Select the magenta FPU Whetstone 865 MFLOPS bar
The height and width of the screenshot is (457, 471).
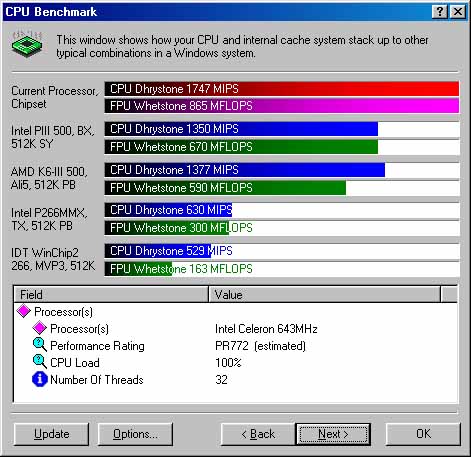point(282,106)
